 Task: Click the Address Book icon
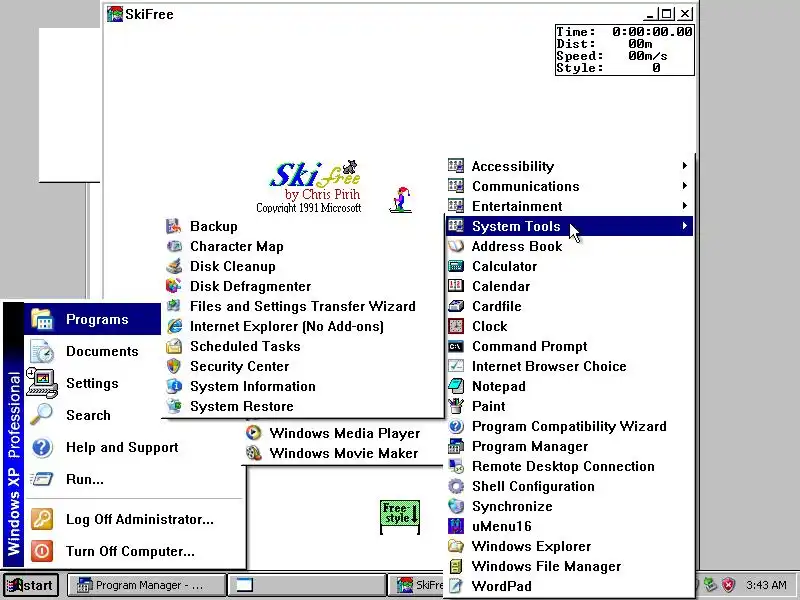click(x=456, y=246)
